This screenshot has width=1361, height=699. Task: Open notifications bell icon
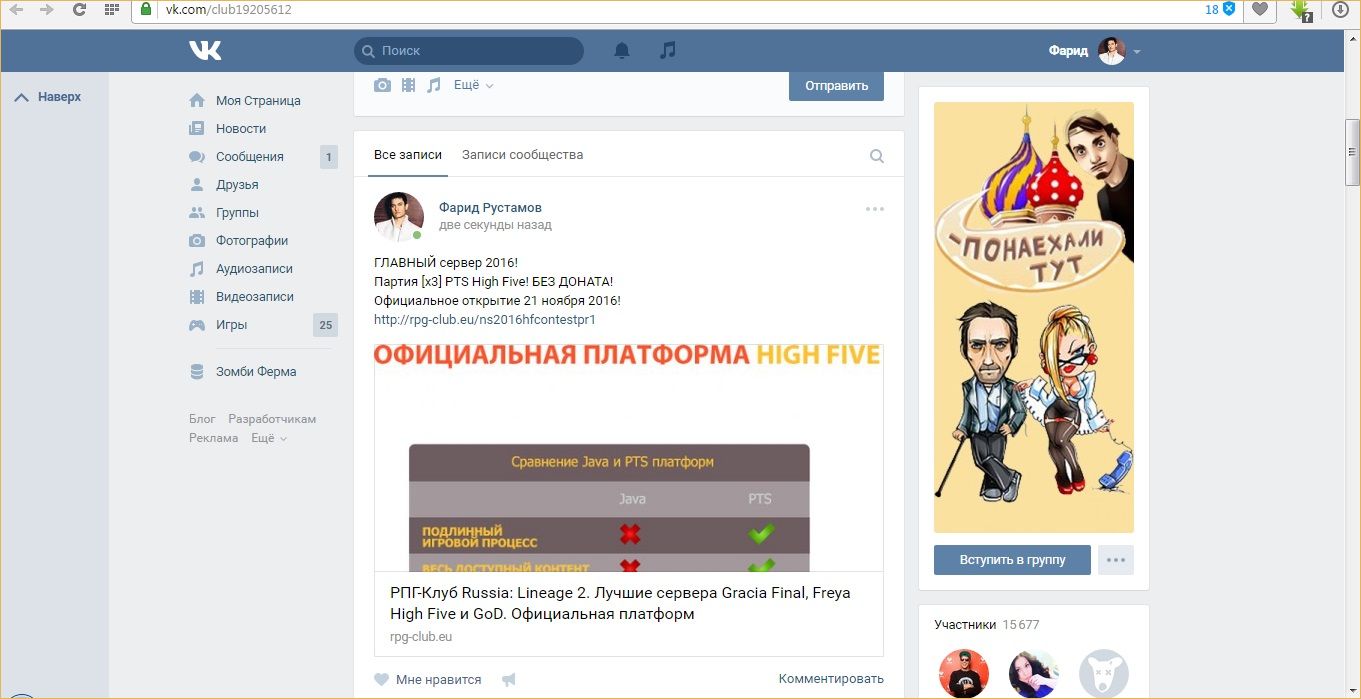click(x=622, y=51)
